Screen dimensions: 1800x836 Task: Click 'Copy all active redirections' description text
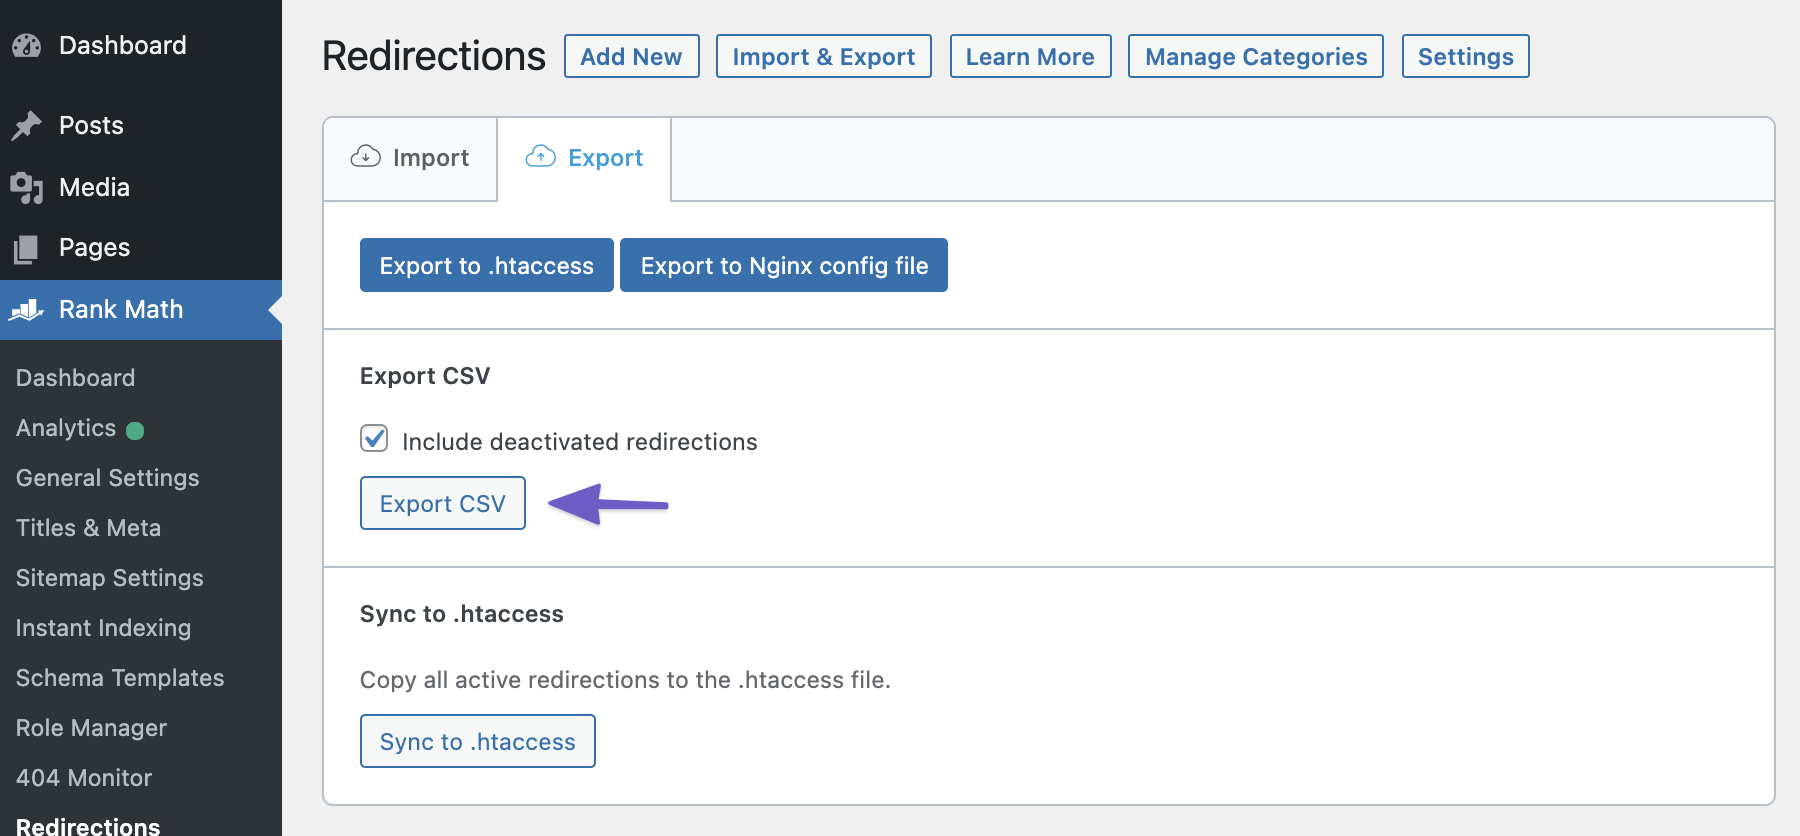click(625, 680)
